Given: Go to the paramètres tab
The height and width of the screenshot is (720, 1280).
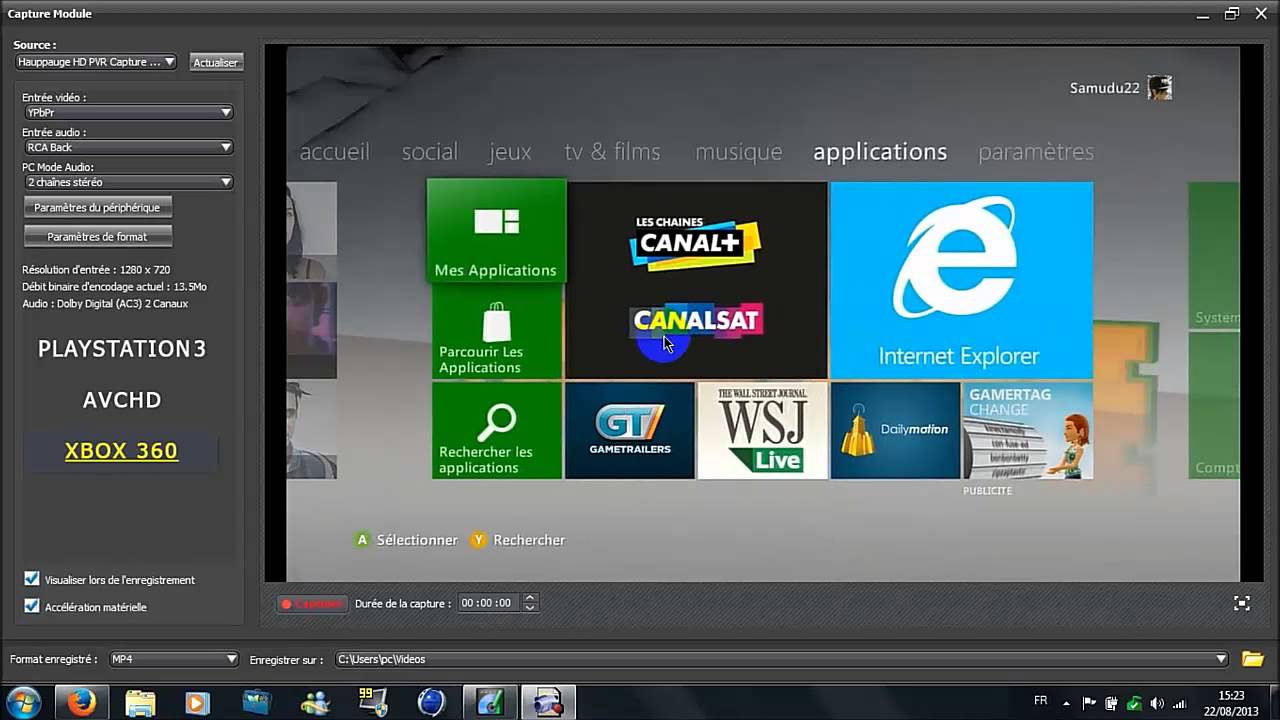Looking at the screenshot, I should (1036, 152).
